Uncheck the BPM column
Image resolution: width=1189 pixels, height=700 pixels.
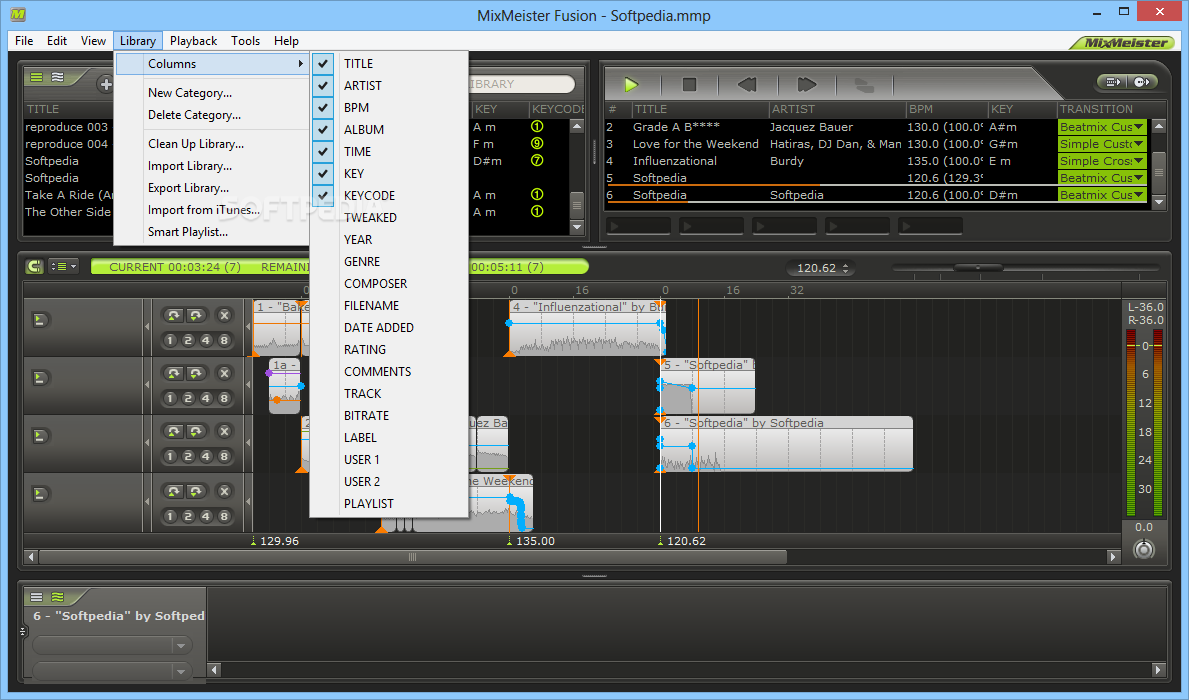tap(389, 108)
